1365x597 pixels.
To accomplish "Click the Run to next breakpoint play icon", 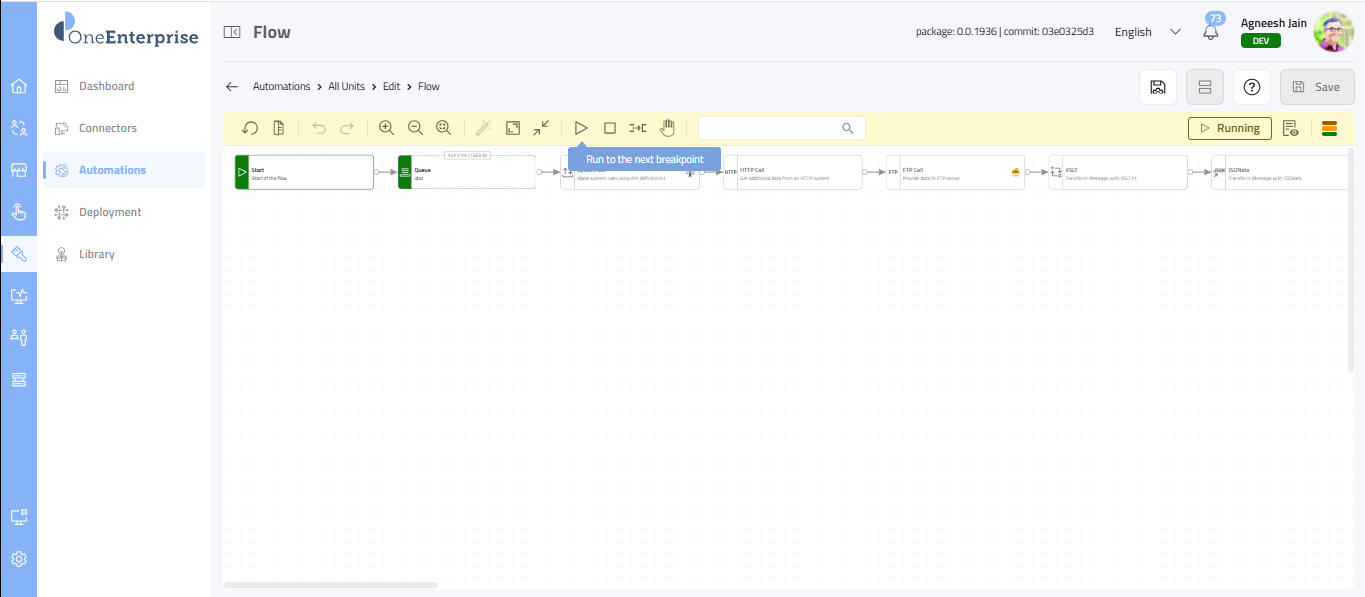I will 580,128.
